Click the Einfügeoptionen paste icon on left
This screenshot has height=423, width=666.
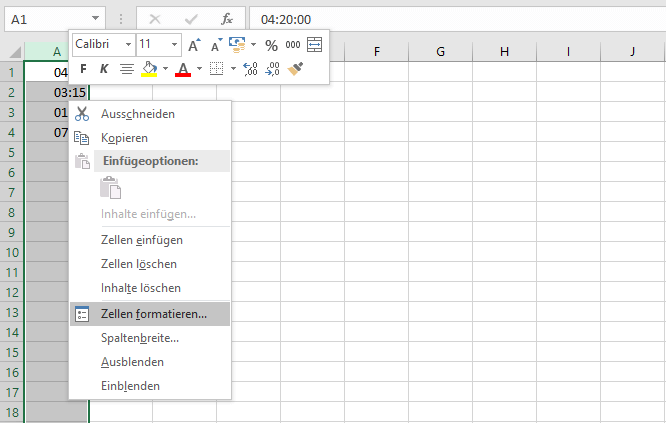[82, 161]
